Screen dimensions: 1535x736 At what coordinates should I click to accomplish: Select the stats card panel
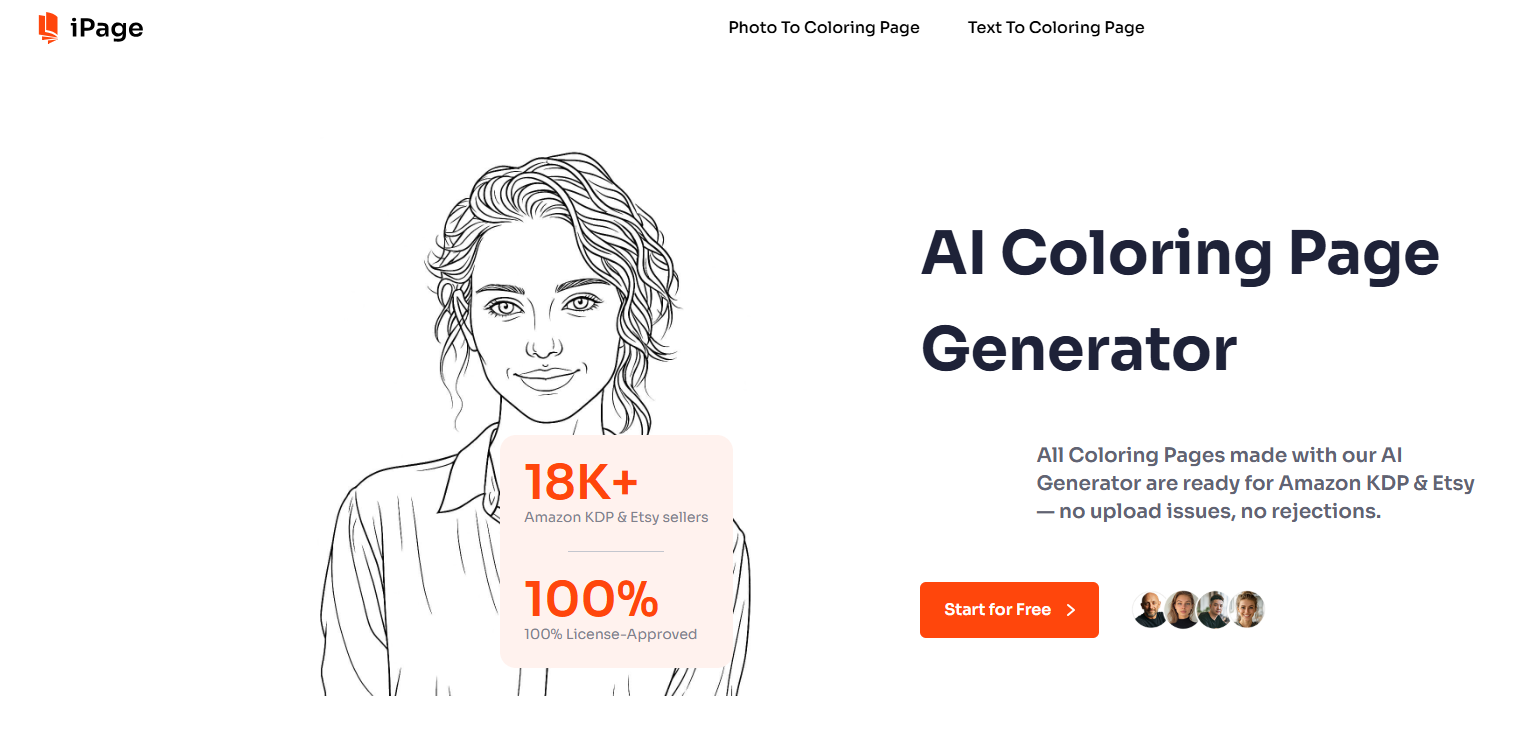[615, 550]
